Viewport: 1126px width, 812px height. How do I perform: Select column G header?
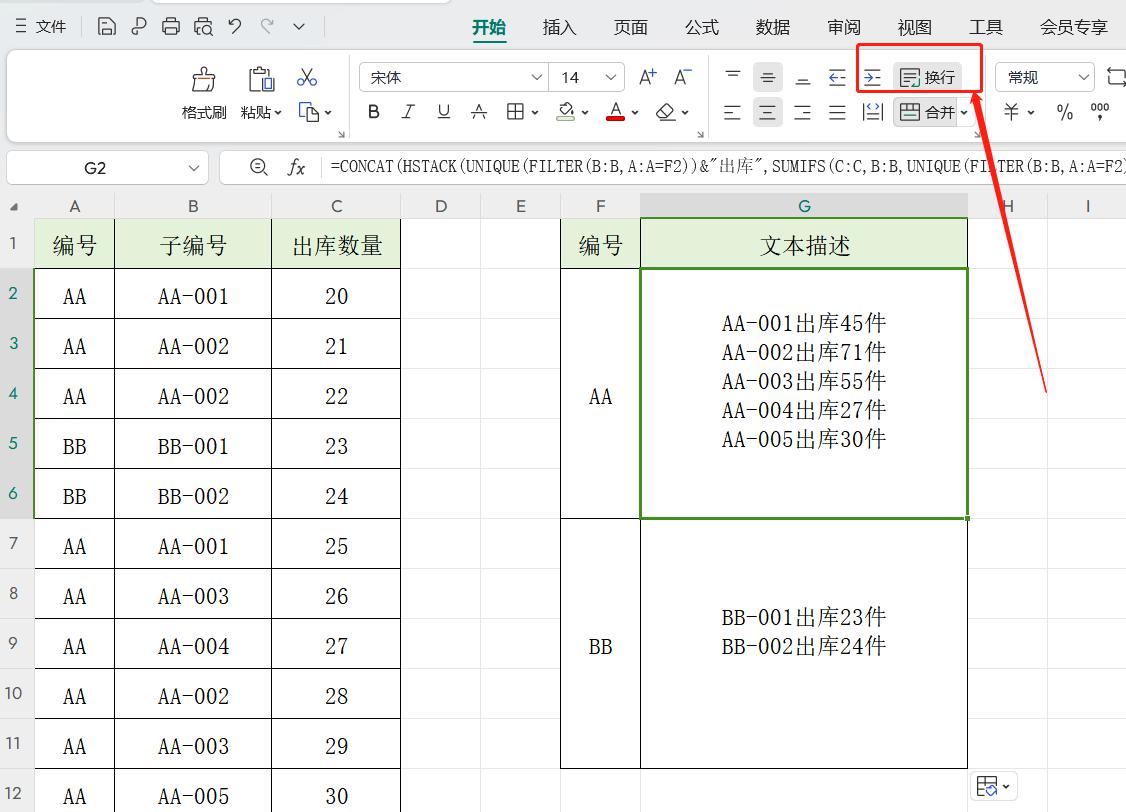click(804, 206)
